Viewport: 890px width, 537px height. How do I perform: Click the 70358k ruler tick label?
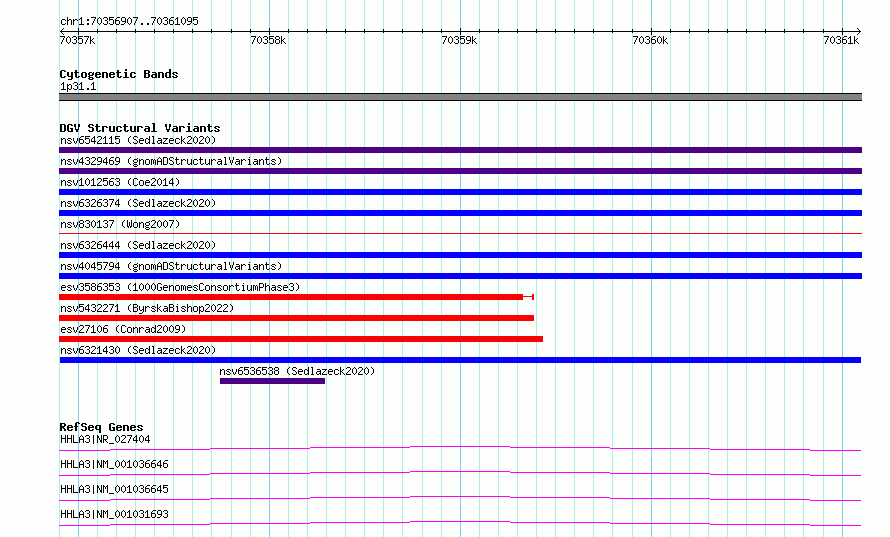click(x=268, y=40)
